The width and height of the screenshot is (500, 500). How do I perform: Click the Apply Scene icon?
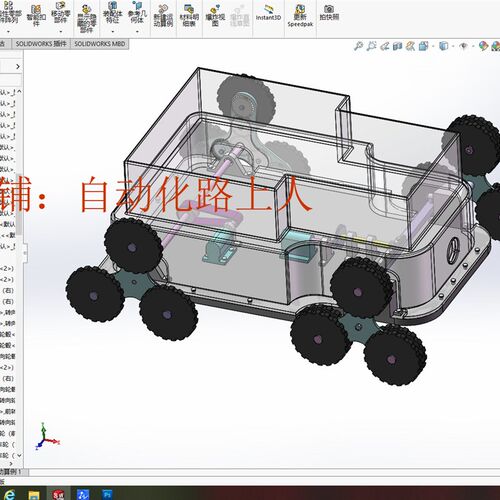click(495, 46)
